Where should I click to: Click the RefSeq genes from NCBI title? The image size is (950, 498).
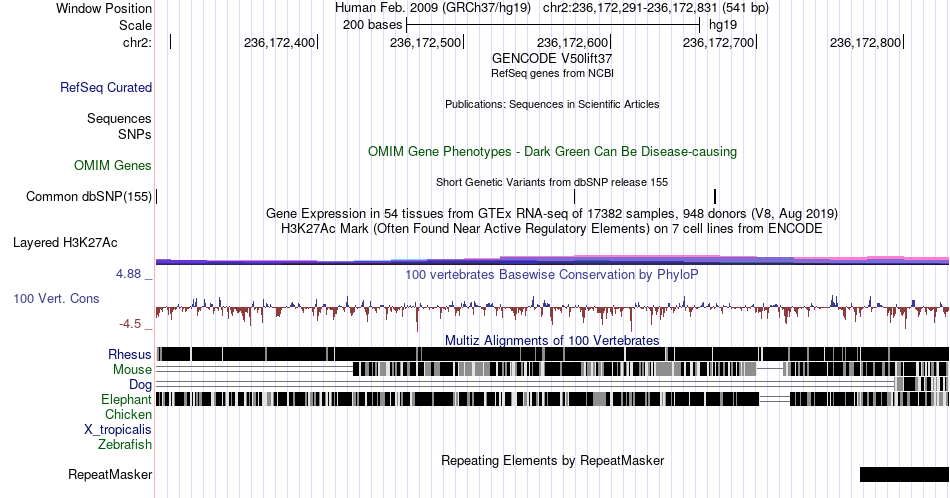tap(552, 73)
